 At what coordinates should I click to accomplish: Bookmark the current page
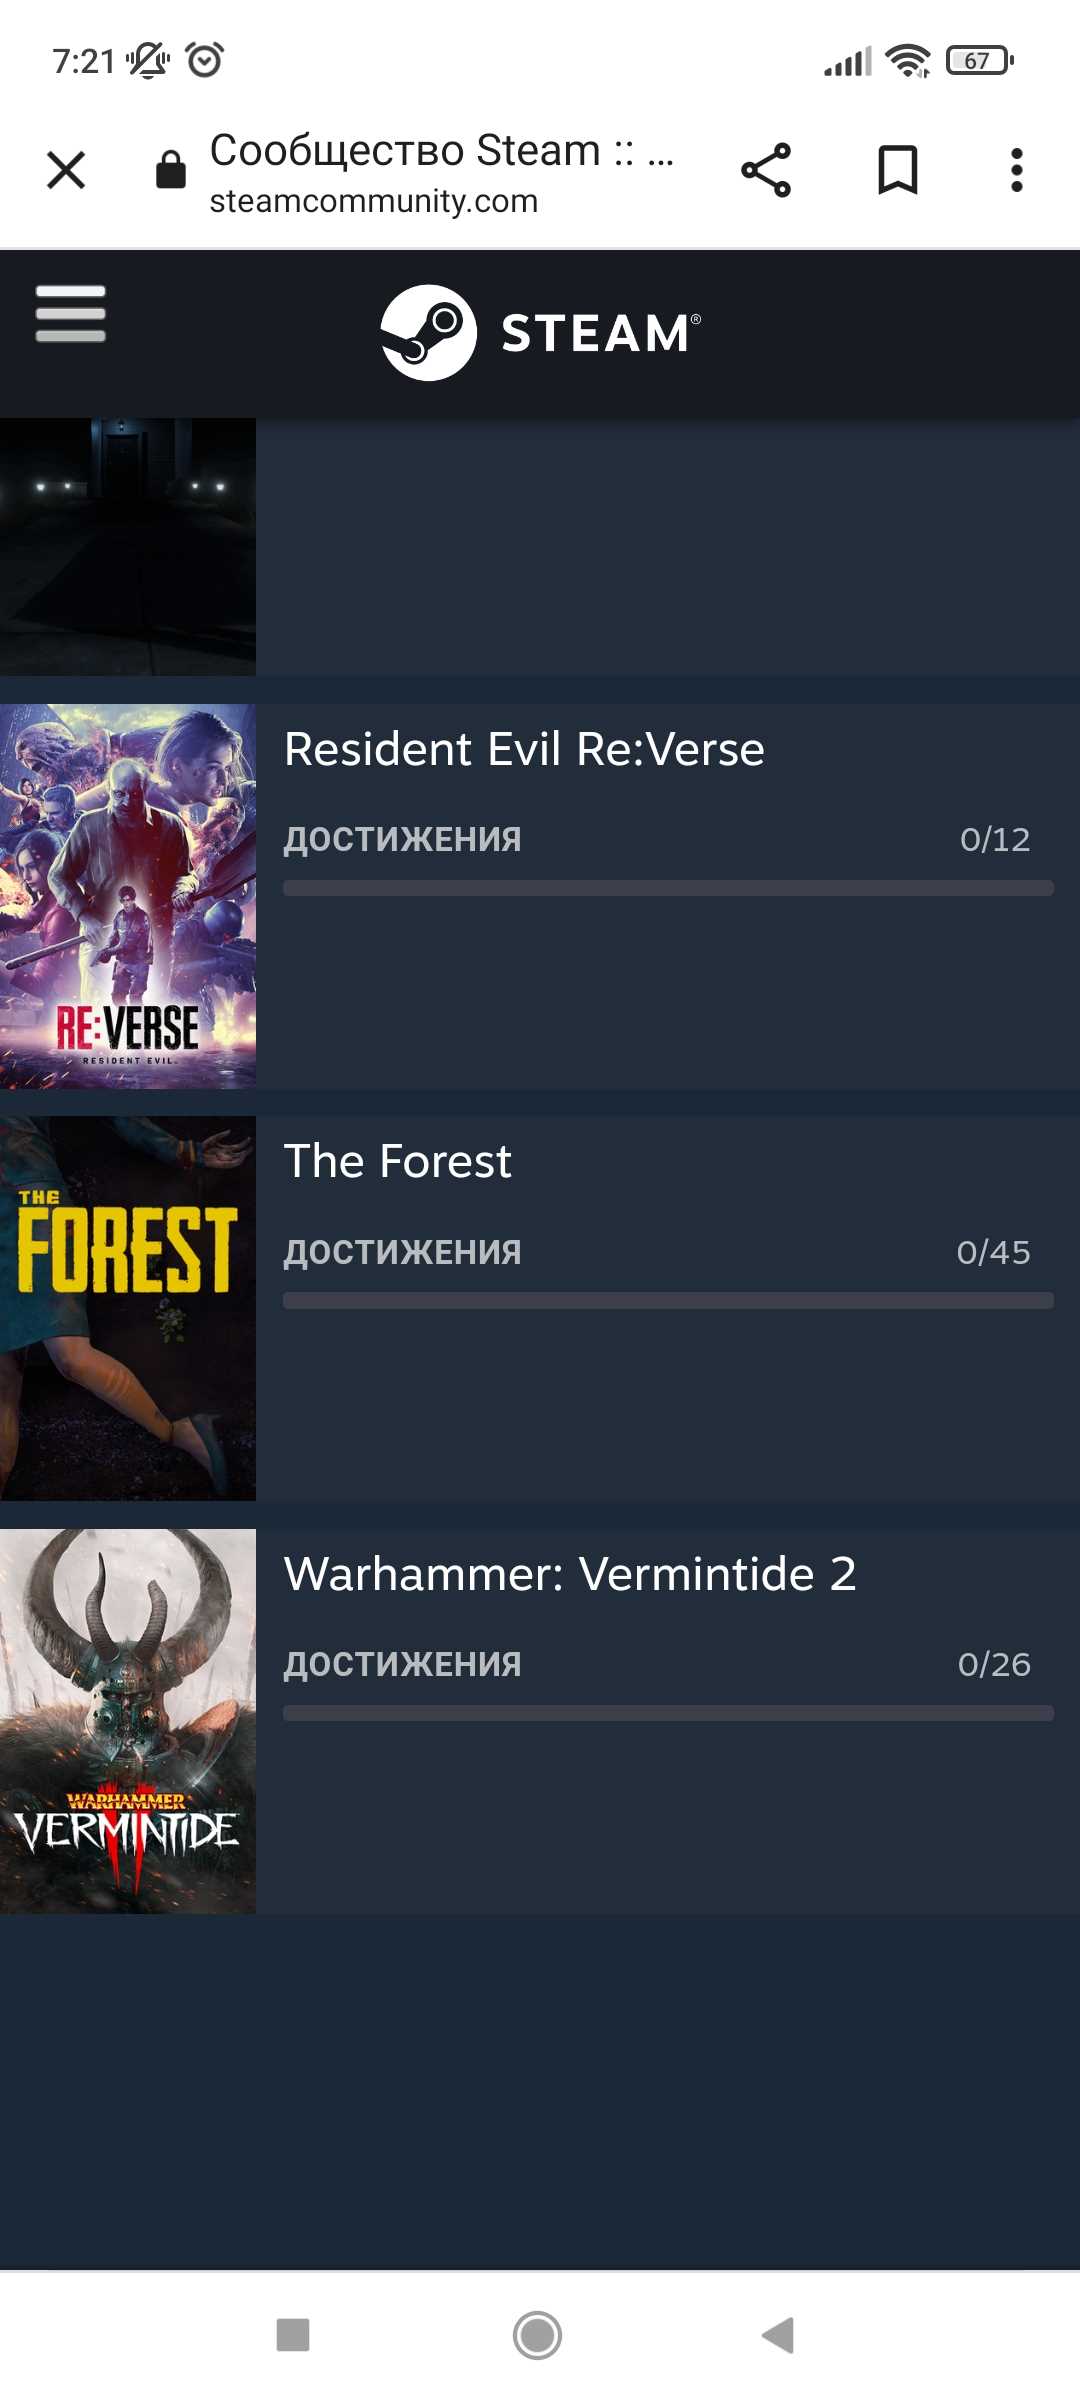[x=897, y=170]
